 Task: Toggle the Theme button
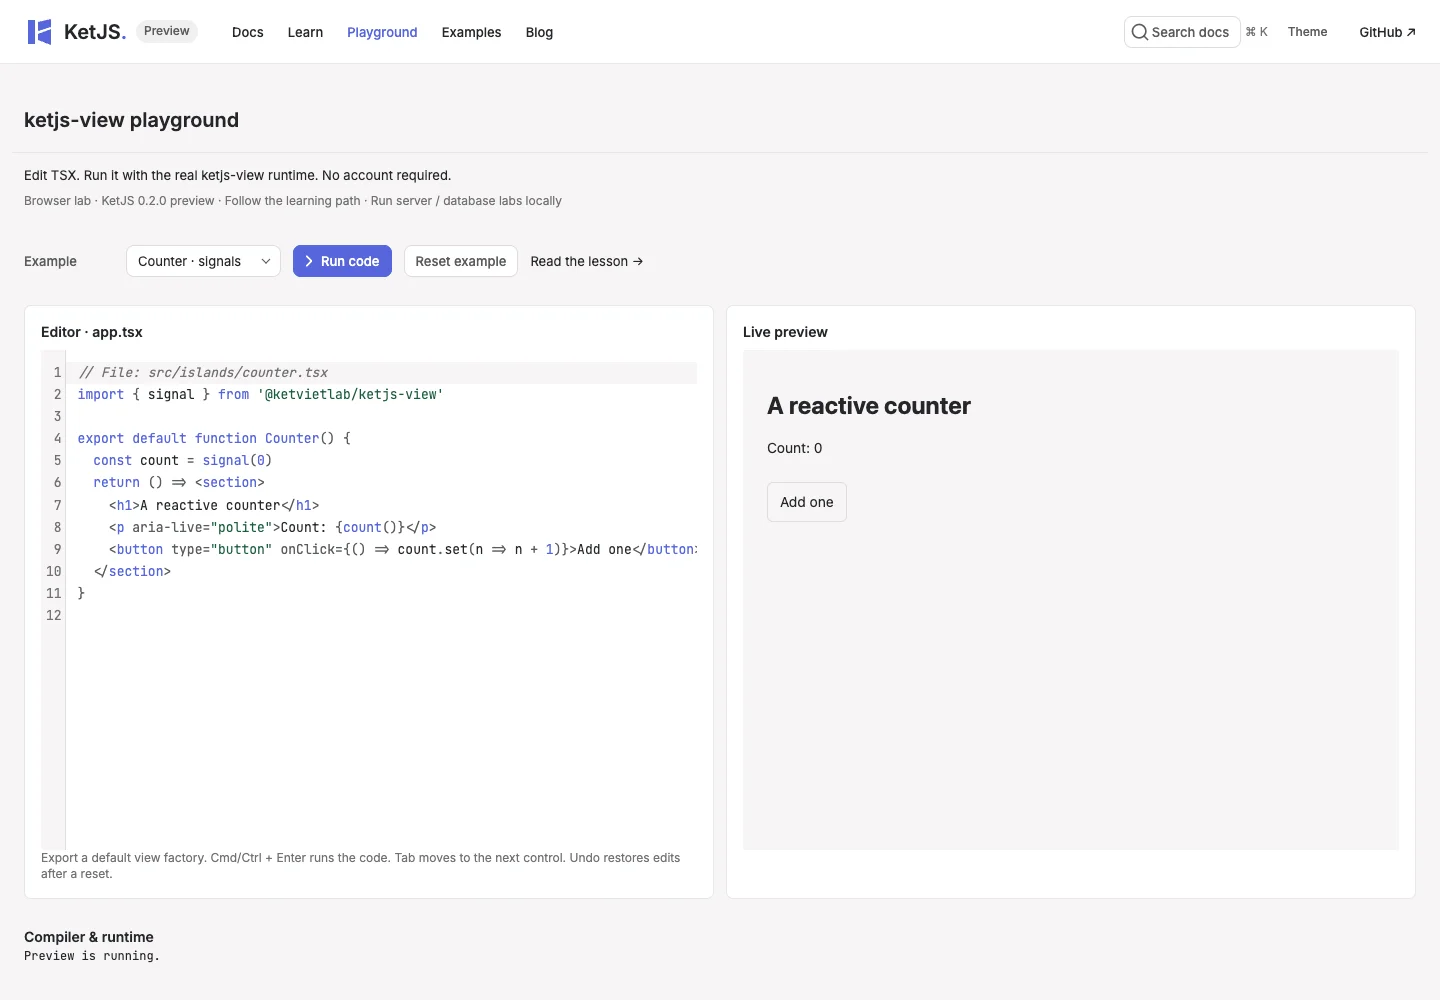(x=1307, y=32)
